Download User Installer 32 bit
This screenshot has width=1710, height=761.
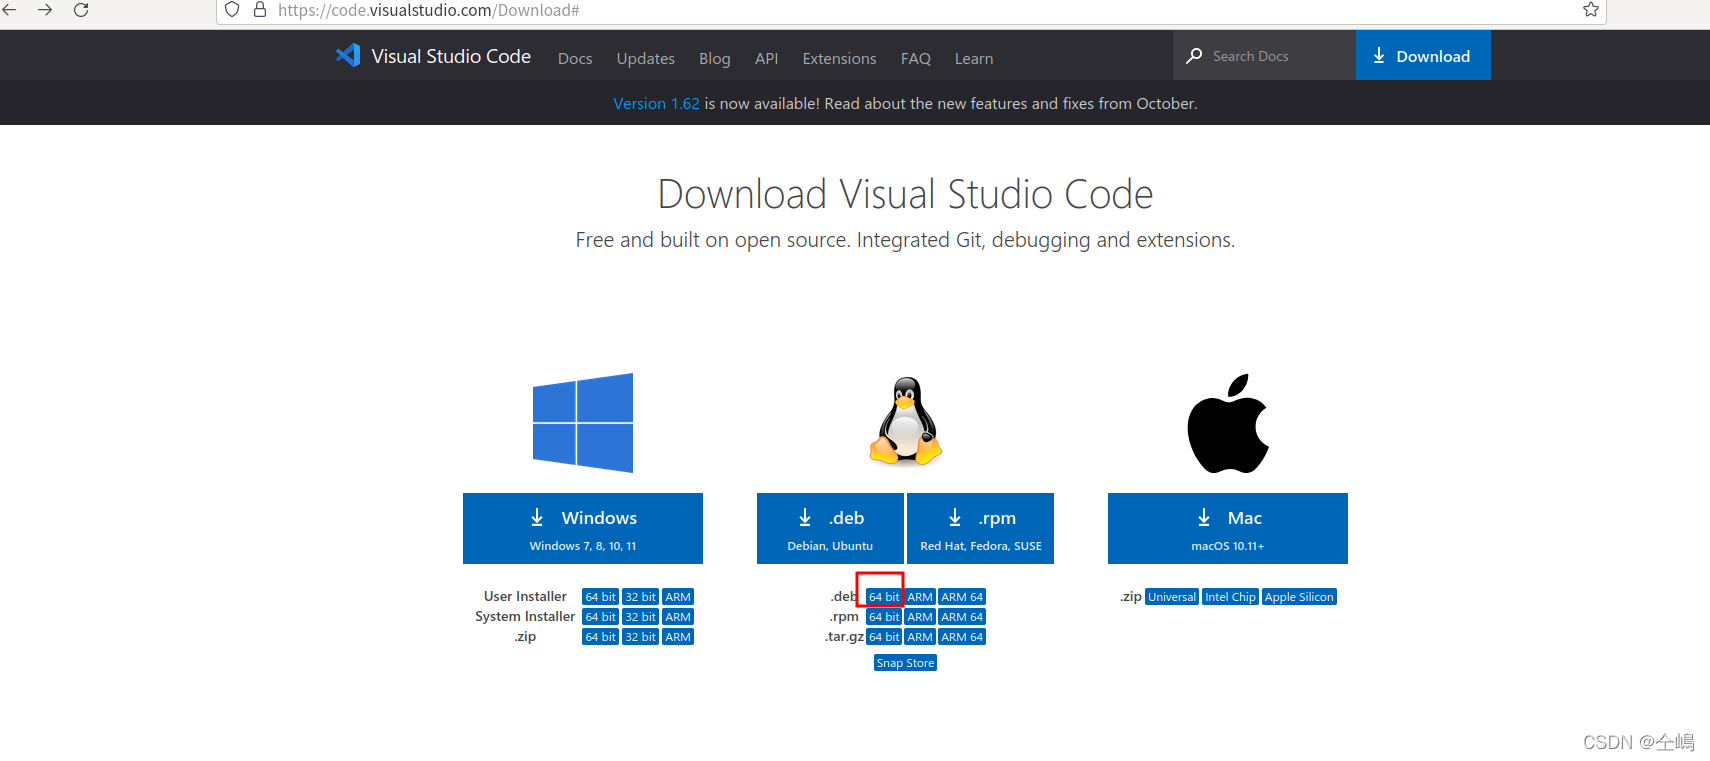click(x=641, y=597)
